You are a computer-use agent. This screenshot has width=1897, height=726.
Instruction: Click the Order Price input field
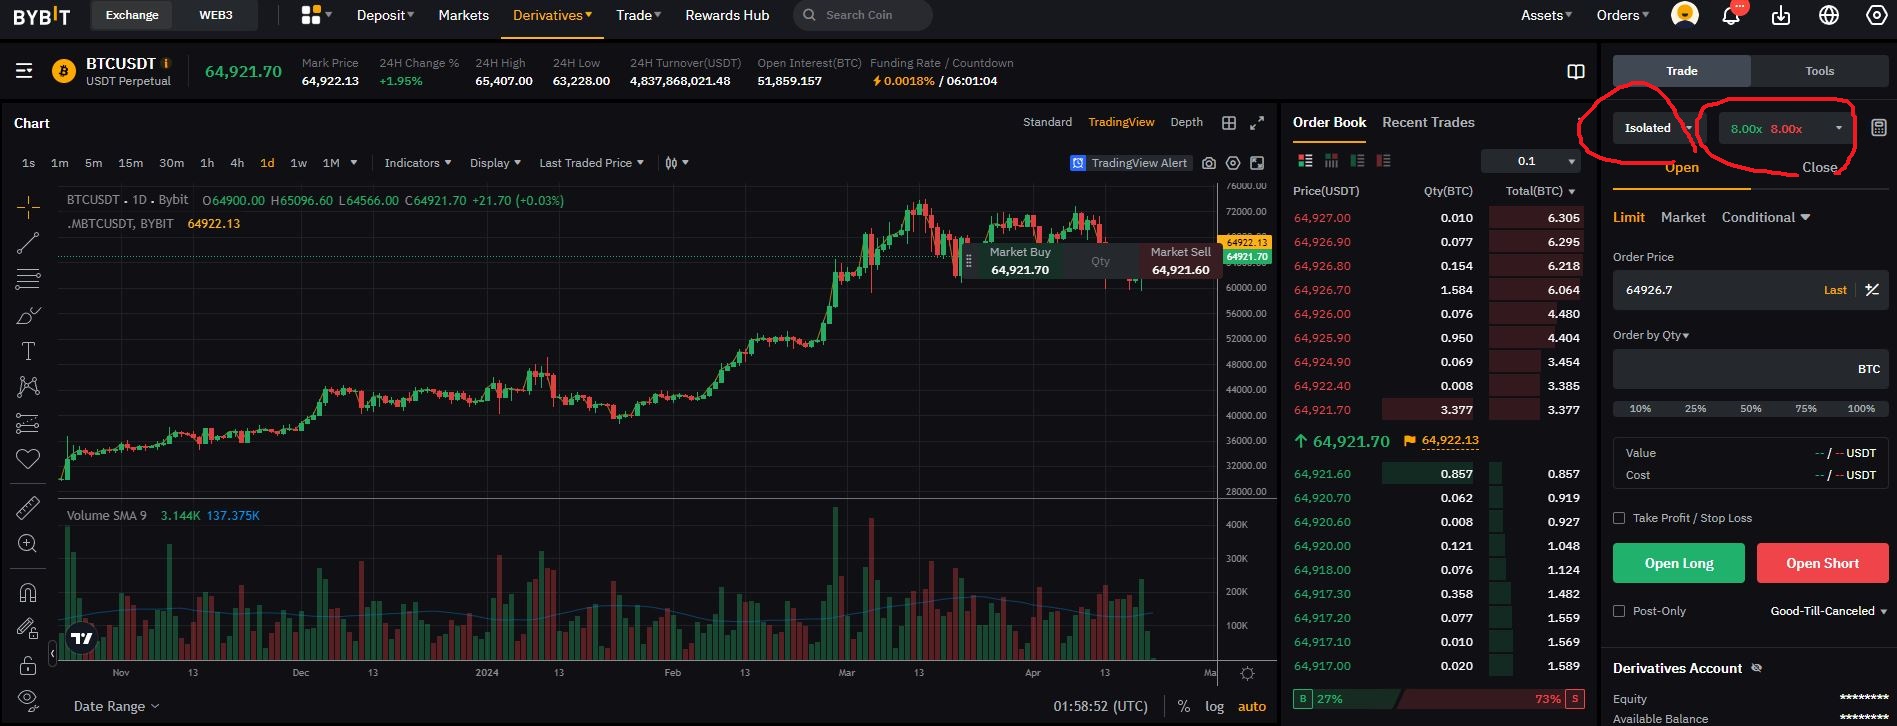coord(1750,290)
